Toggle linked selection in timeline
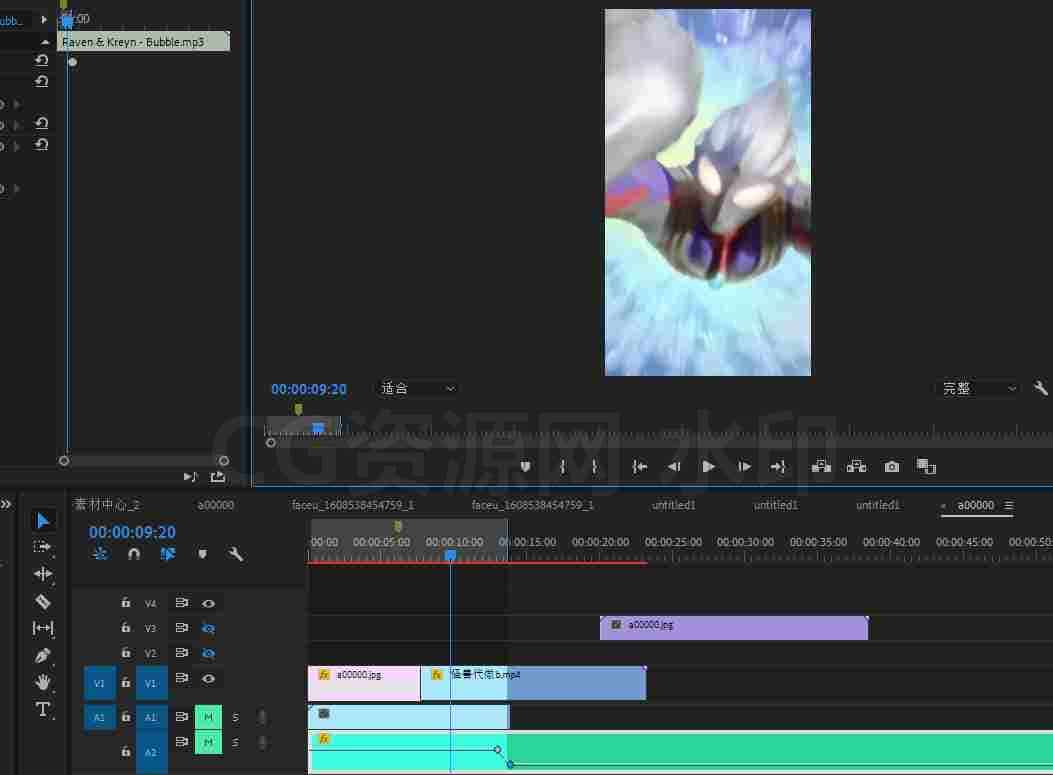Viewport: 1053px width, 775px height. pos(167,554)
